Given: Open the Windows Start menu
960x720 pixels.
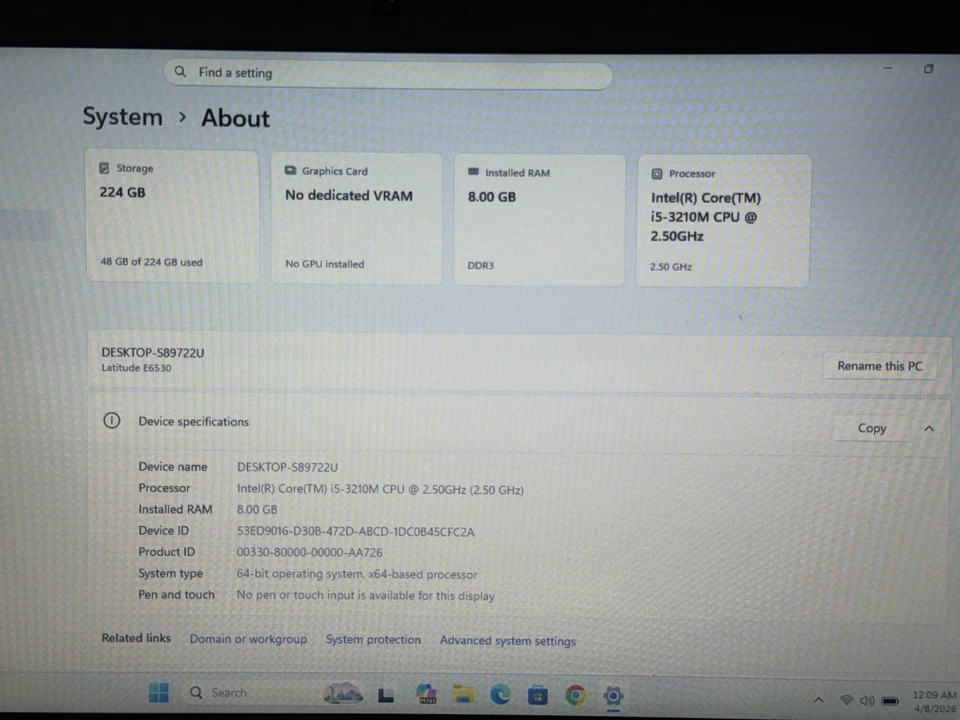Looking at the screenshot, I should point(159,692).
